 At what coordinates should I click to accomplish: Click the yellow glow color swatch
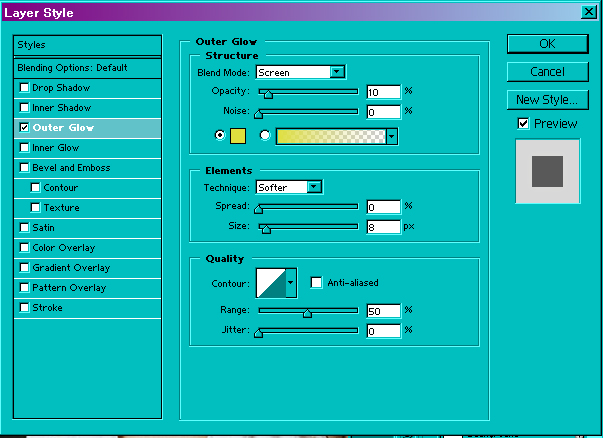tap(238, 136)
